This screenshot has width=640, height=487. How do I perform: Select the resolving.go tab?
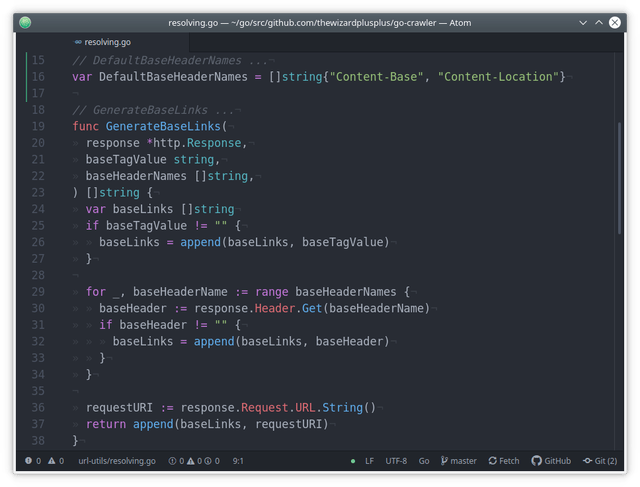pyautogui.click(x=103, y=42)
